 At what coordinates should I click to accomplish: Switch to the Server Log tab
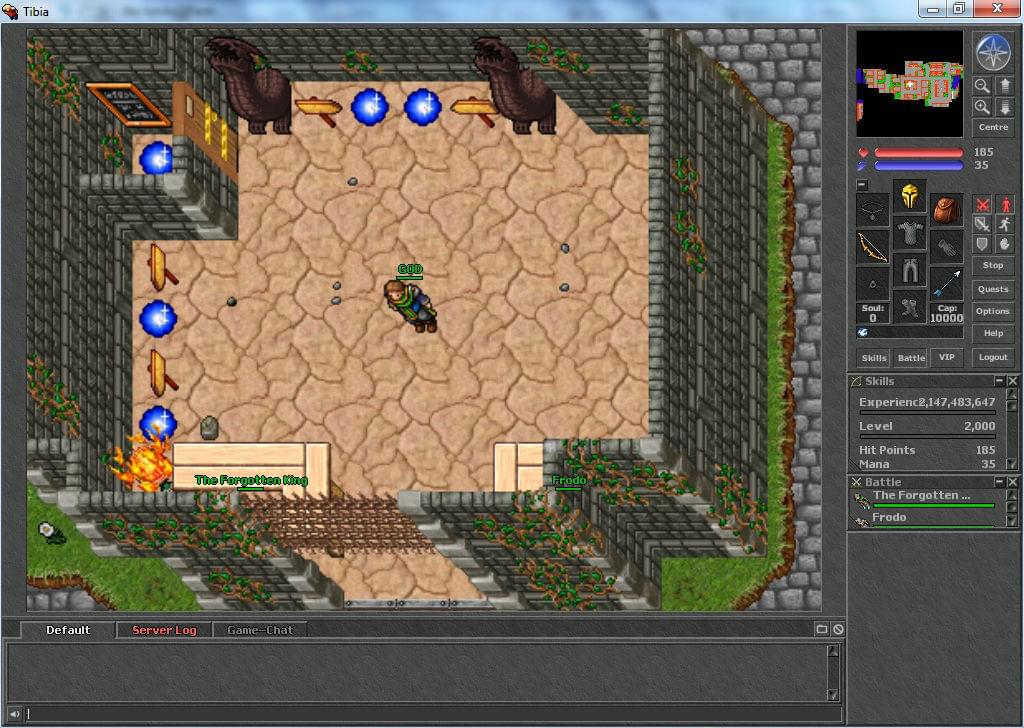[164, 630]
